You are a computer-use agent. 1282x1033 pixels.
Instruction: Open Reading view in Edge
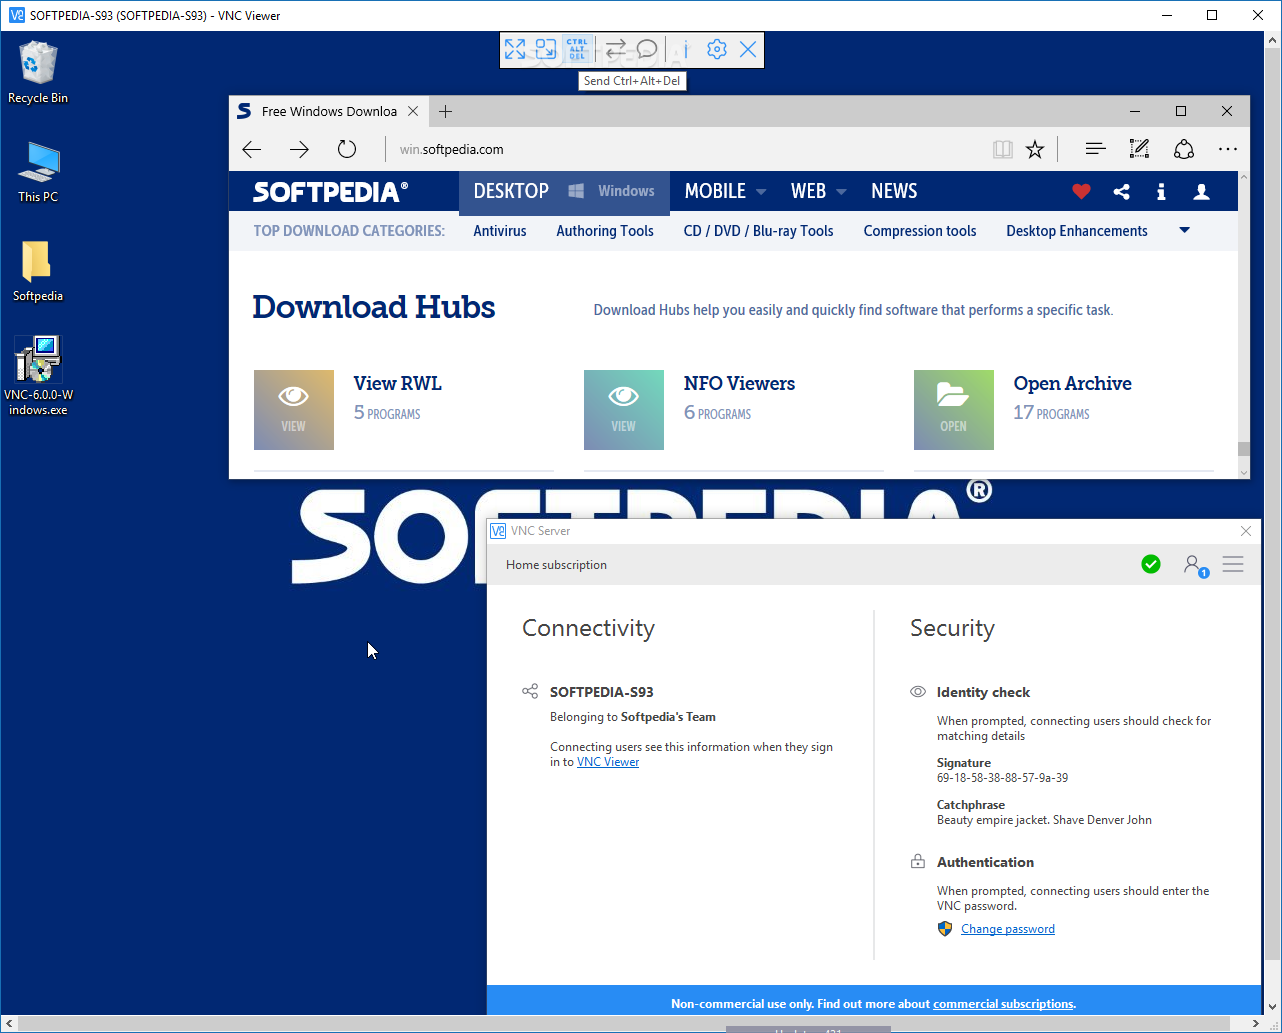[1002, 149]
